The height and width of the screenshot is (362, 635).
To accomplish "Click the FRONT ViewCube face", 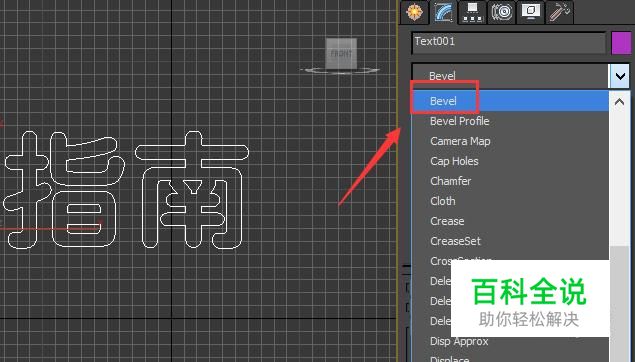I will click(341, 53).
